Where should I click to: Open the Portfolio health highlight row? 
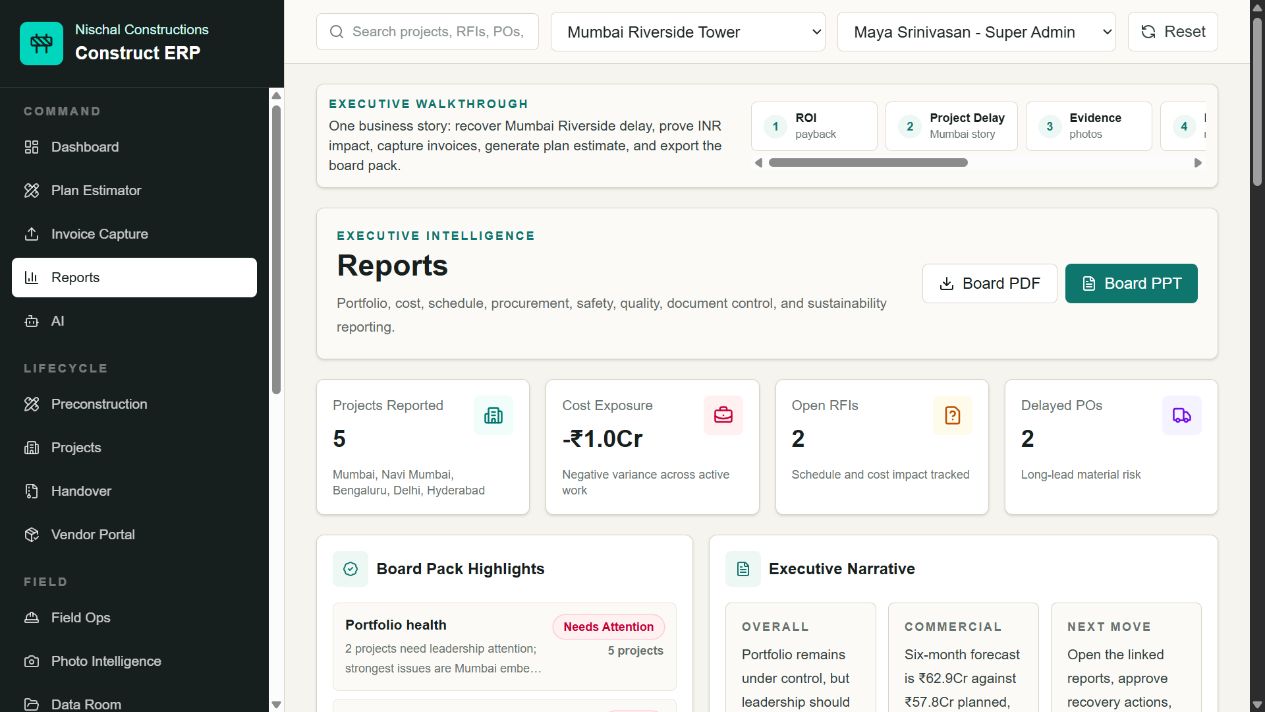[x=505, y=646]
